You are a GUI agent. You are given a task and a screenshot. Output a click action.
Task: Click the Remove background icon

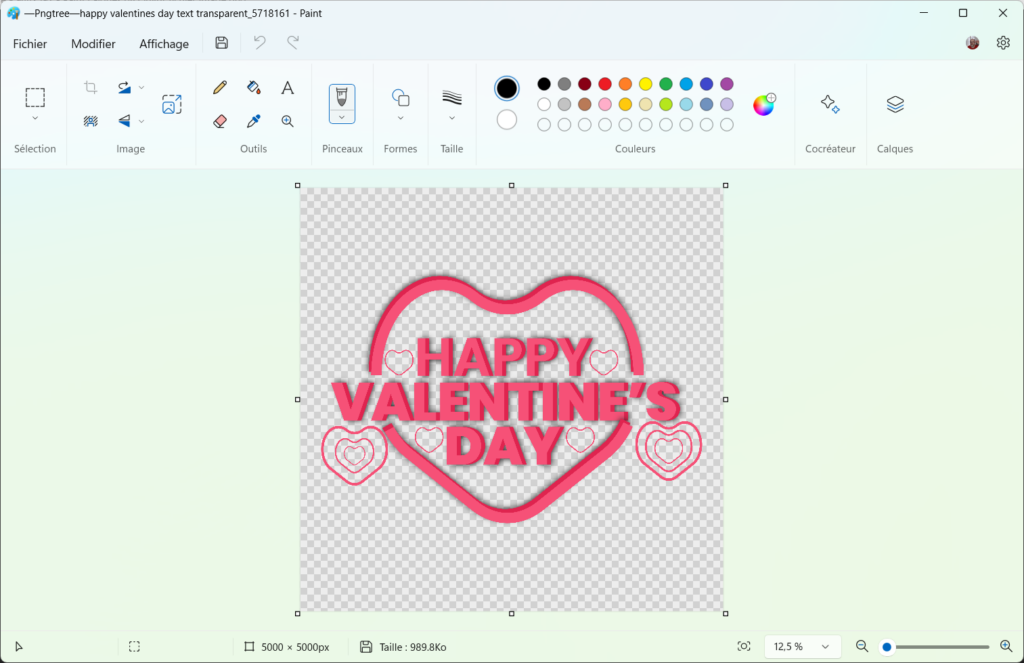(91, 121)
